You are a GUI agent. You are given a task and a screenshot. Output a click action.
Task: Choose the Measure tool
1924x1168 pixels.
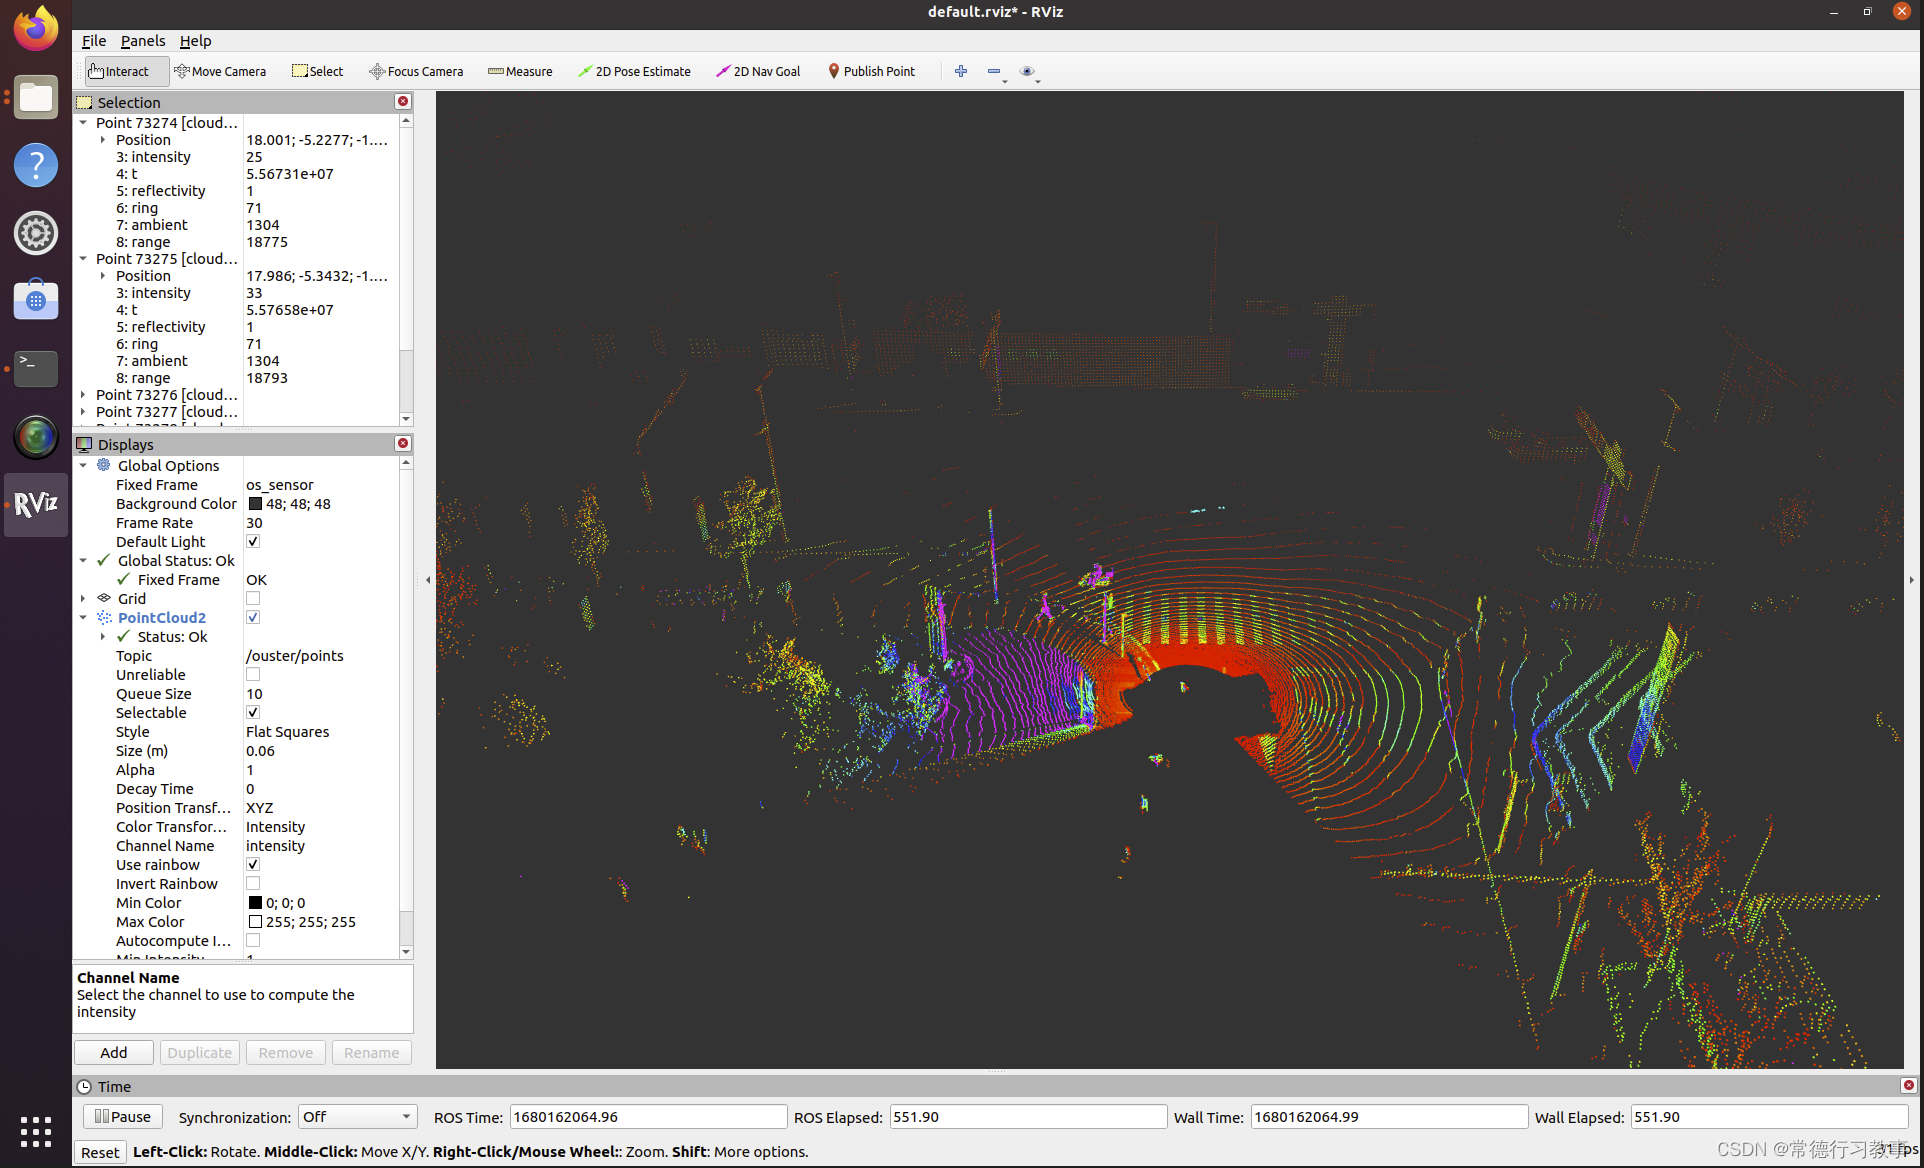(520, 71)
